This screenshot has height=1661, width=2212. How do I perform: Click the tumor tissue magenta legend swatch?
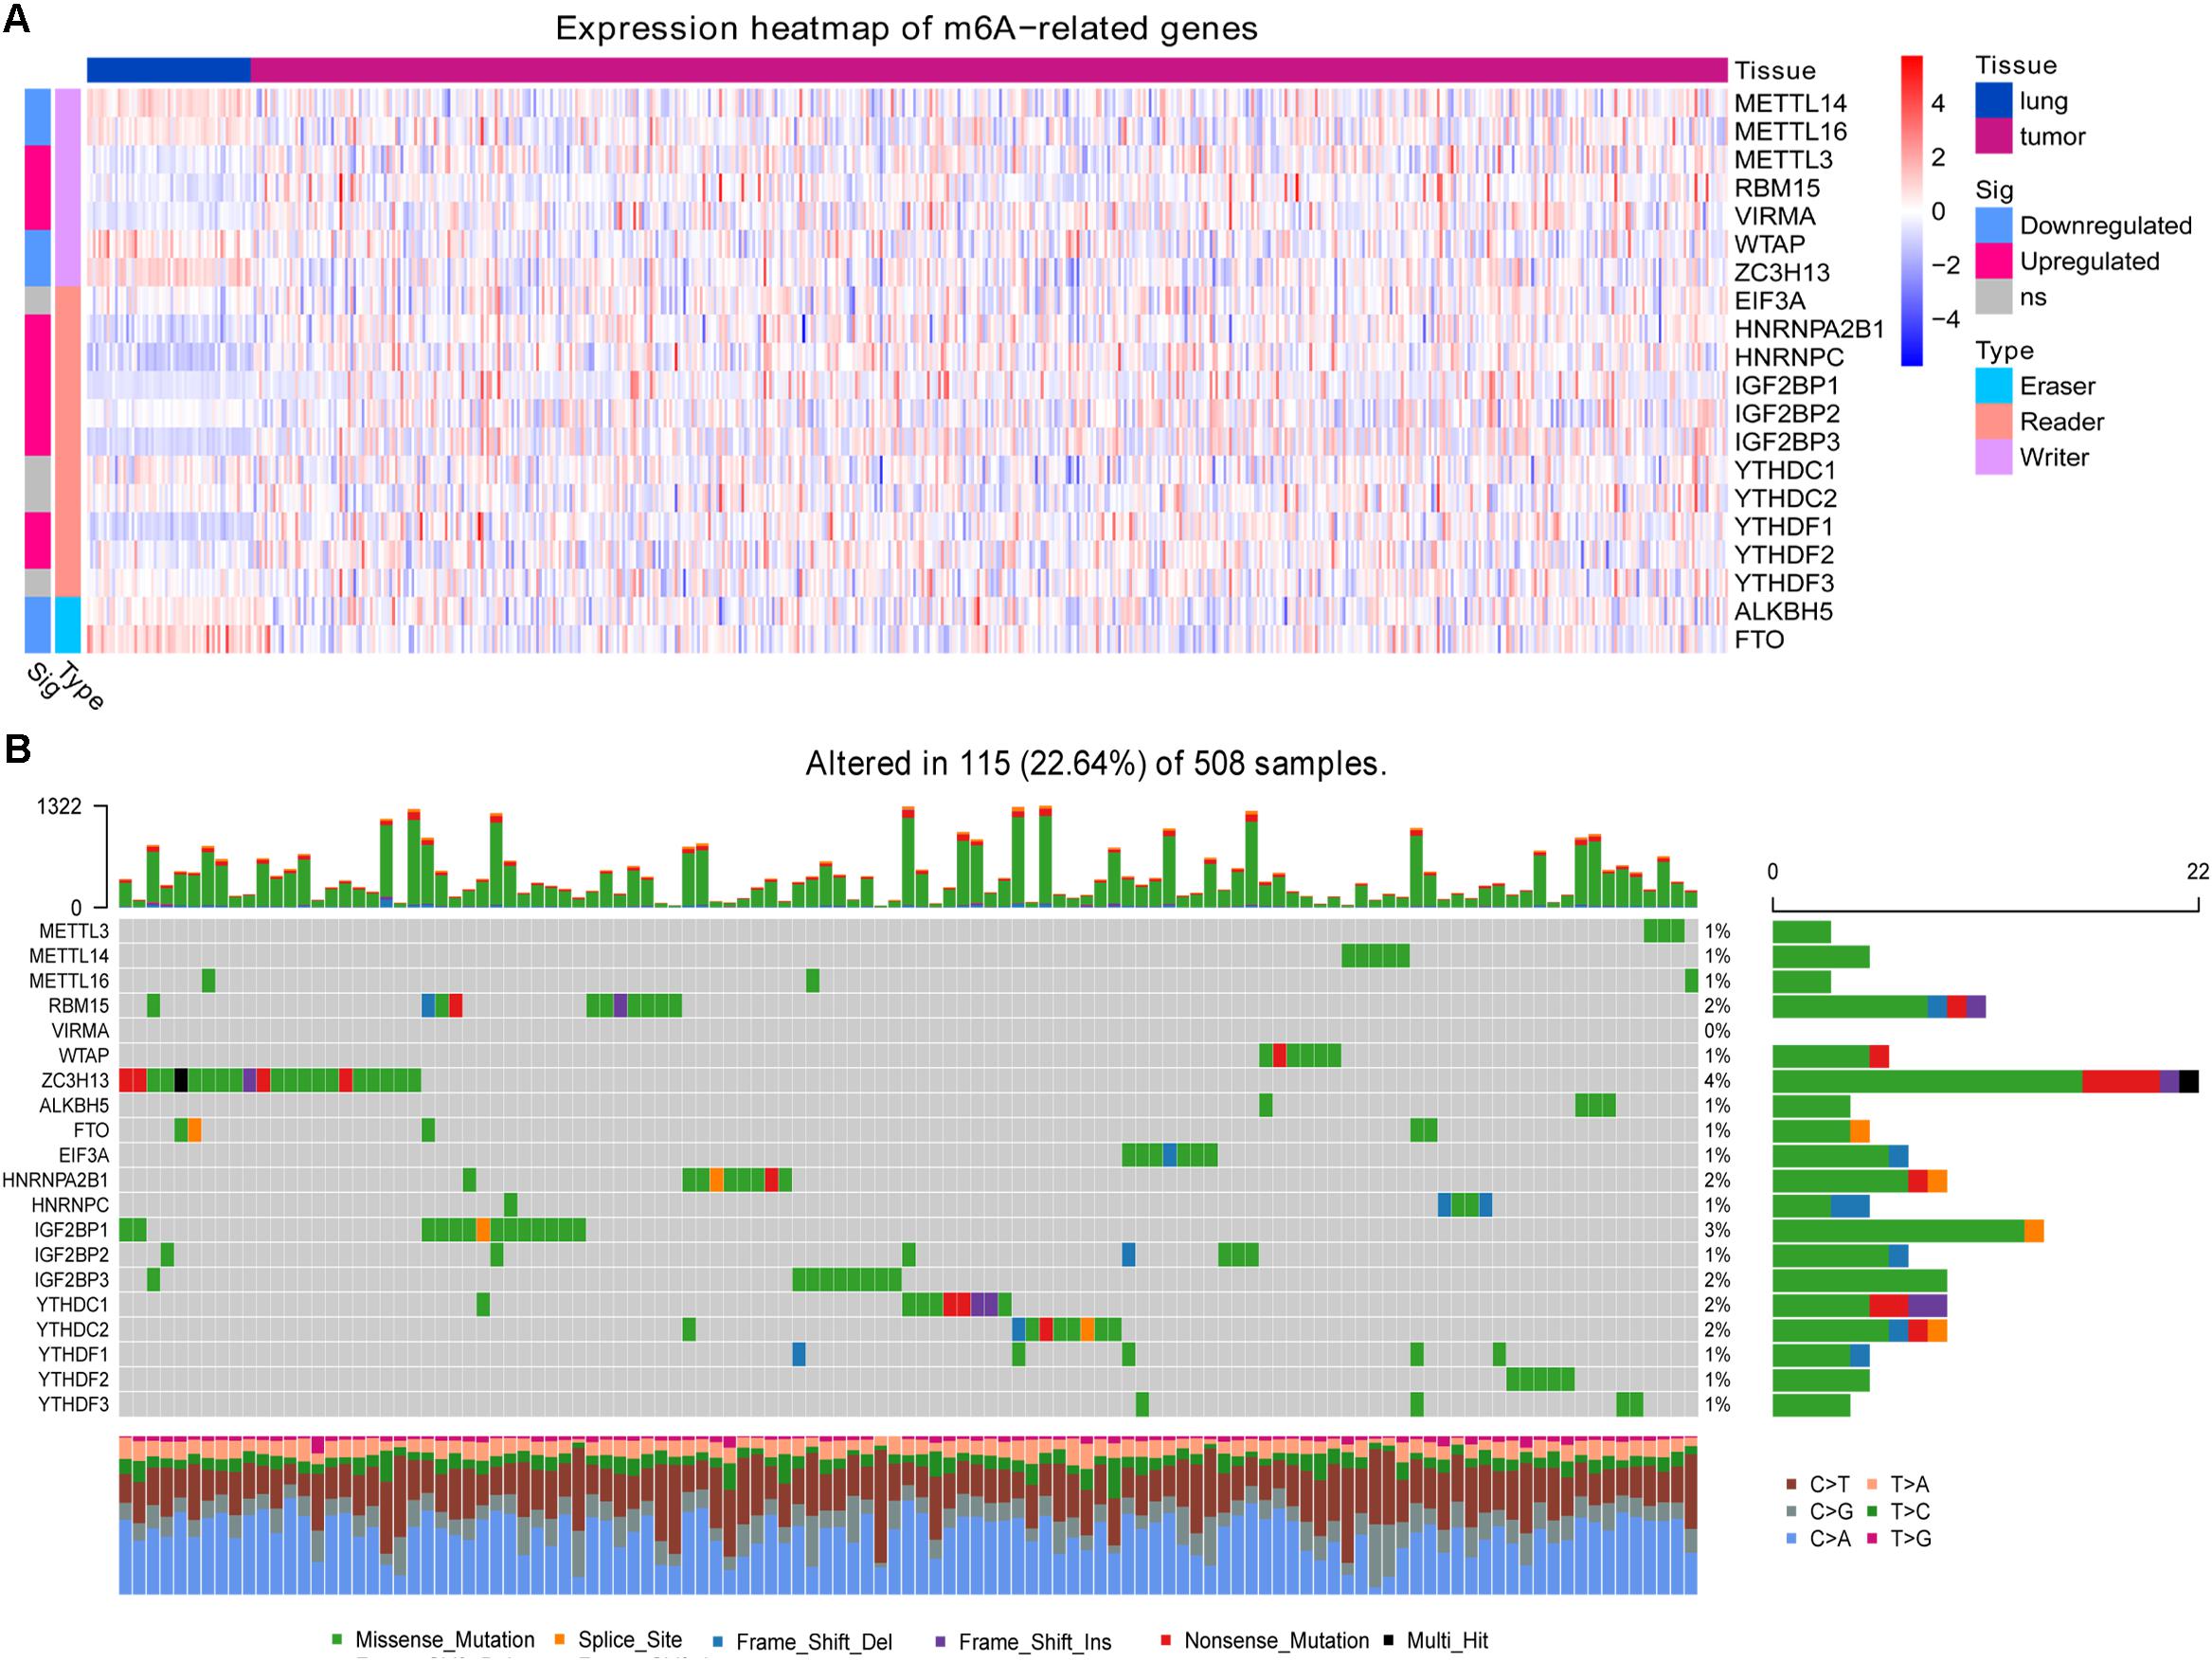(x=1993, y=137)
